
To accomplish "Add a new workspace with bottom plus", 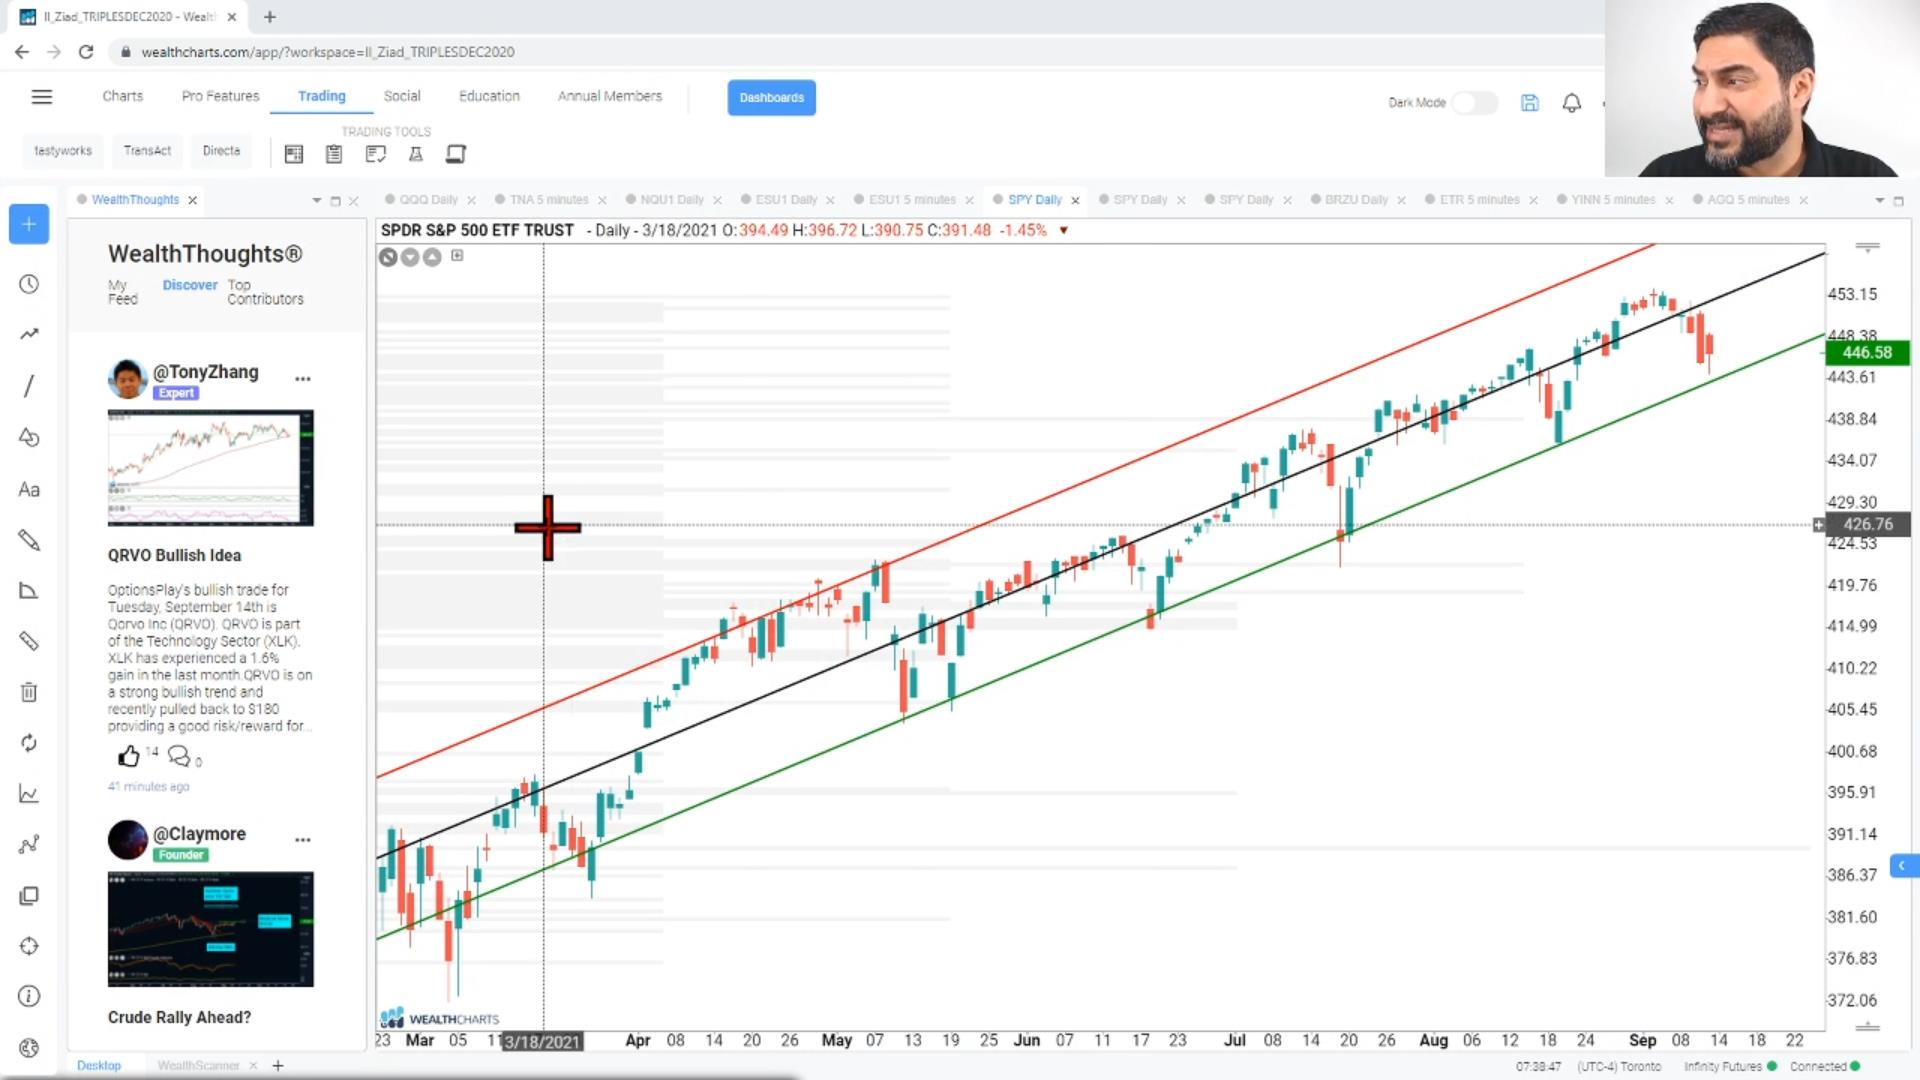I will [x=278, y=1066].
